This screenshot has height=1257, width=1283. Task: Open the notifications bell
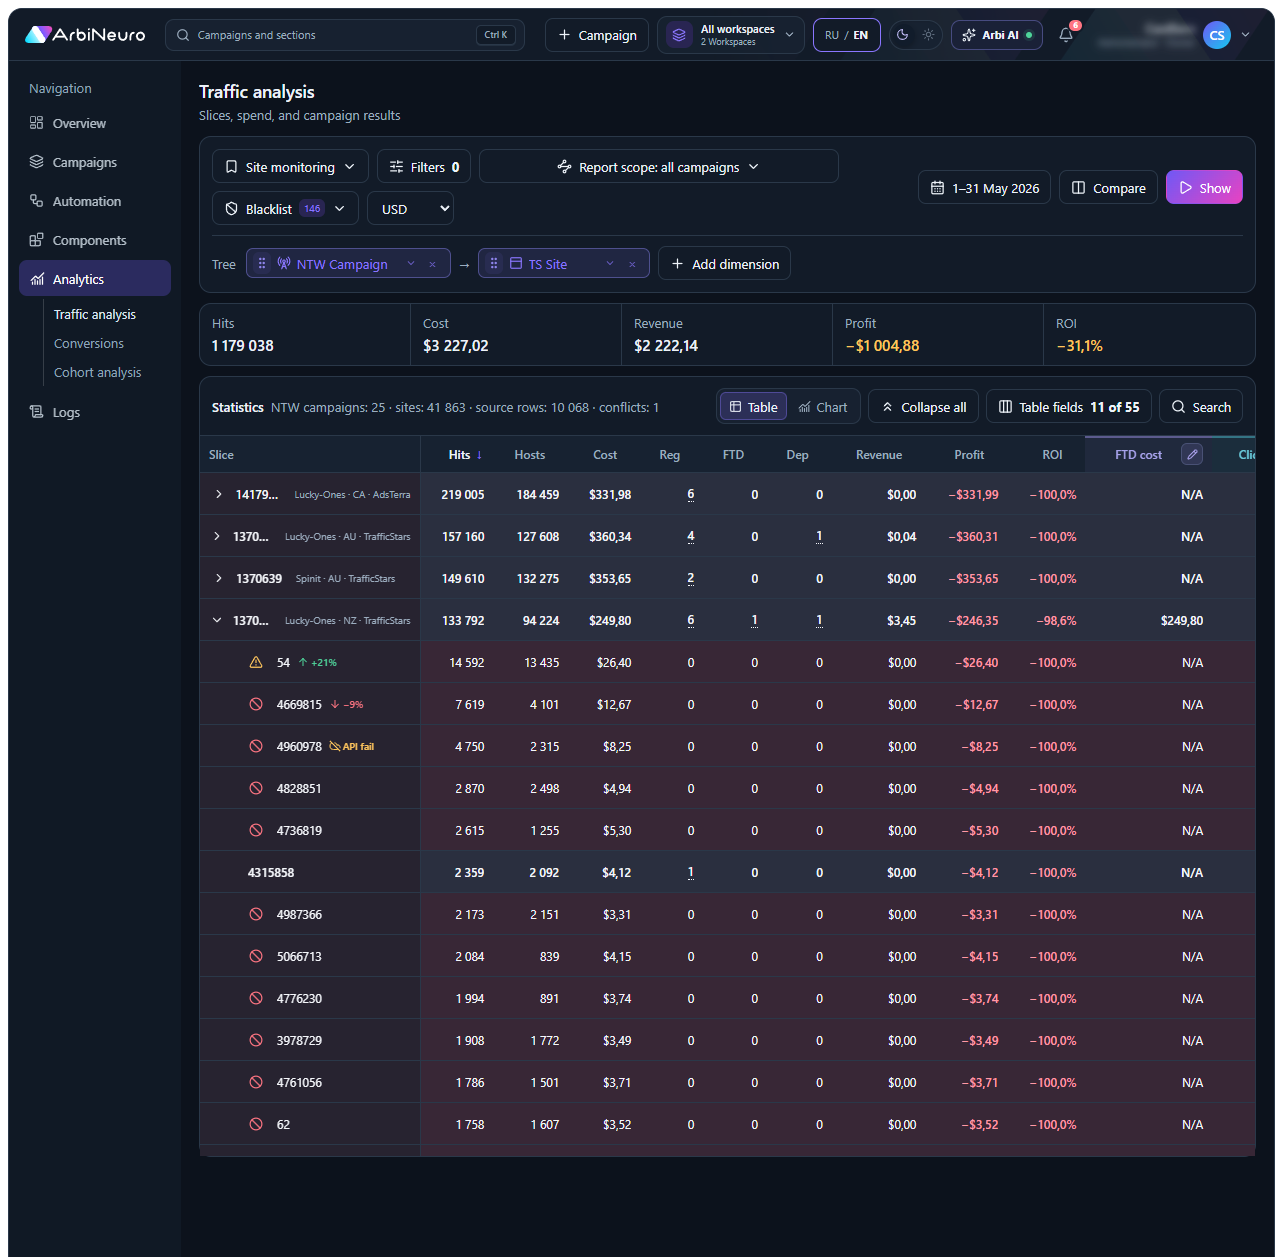coord(1066,35)
